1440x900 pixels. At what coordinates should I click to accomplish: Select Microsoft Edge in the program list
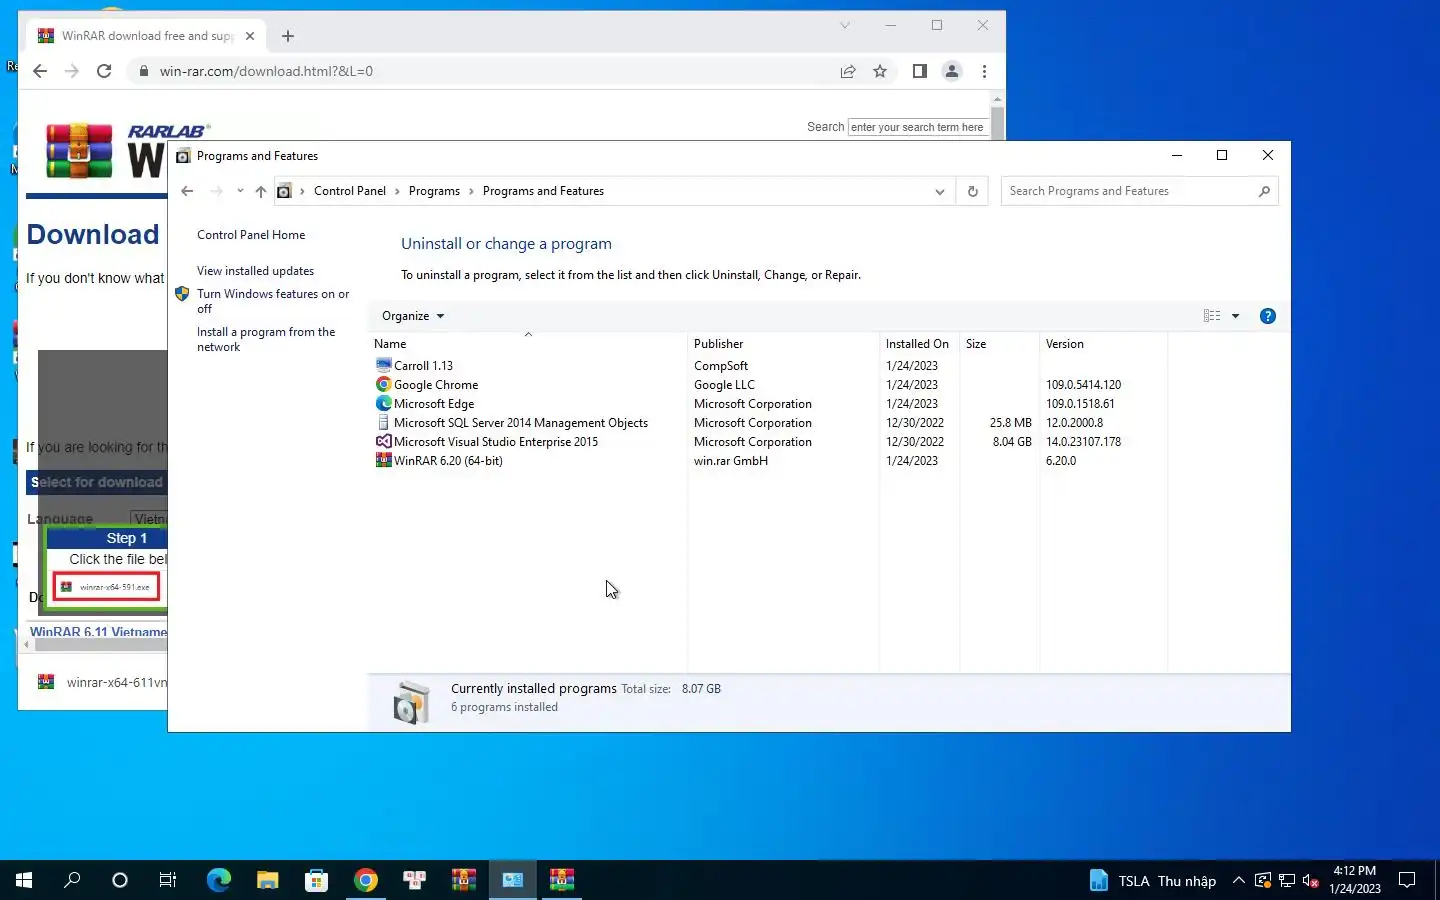(434, 404)
